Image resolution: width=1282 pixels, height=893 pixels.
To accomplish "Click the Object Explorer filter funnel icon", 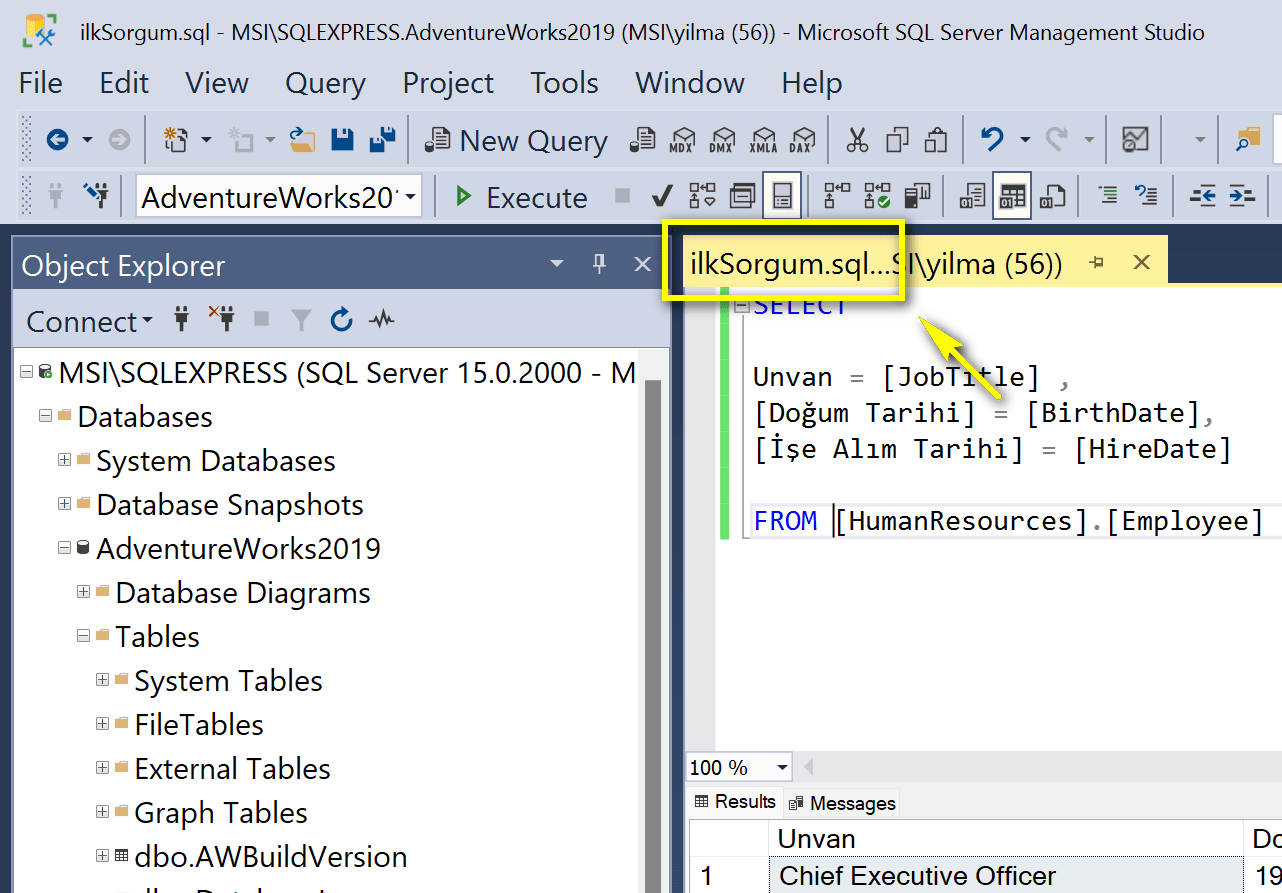I will coord(301,320).
